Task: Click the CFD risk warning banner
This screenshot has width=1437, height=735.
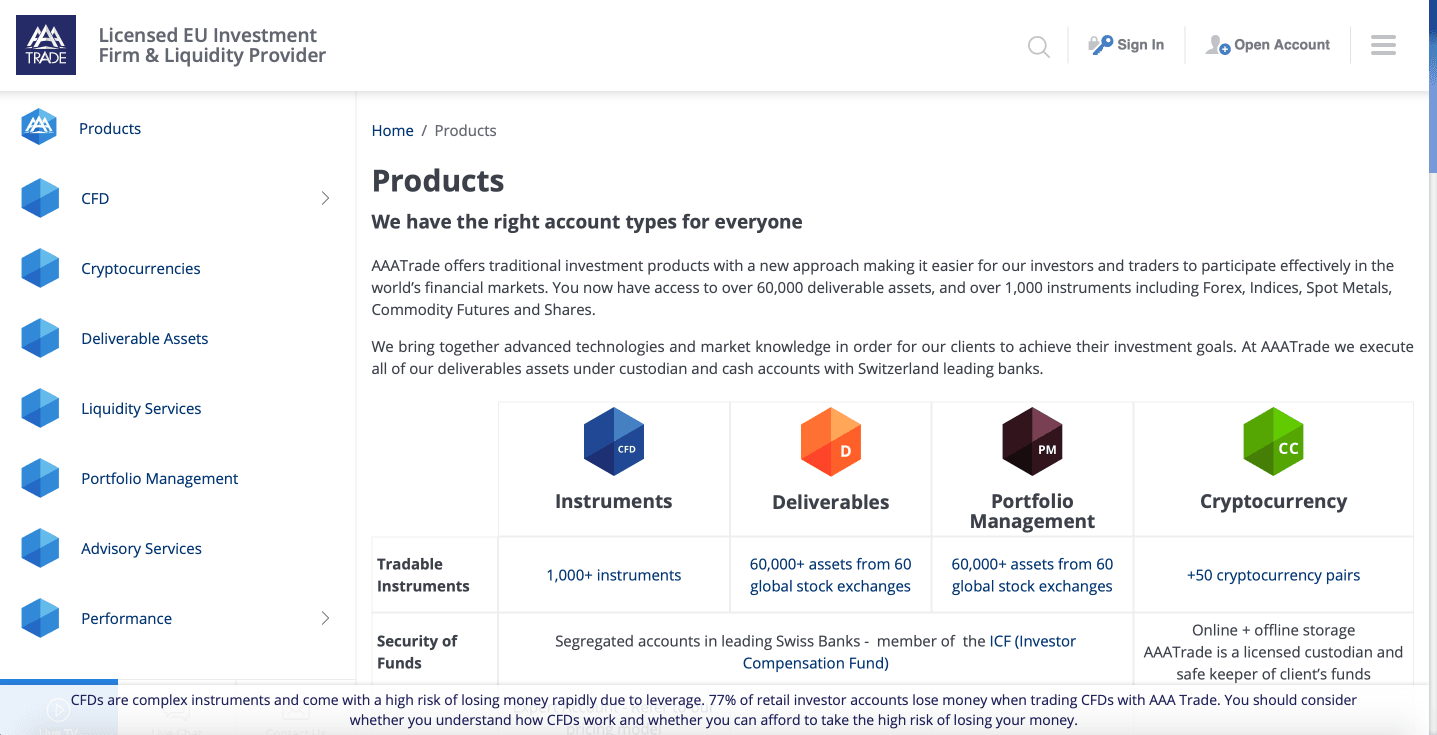Action: (714, 709)
